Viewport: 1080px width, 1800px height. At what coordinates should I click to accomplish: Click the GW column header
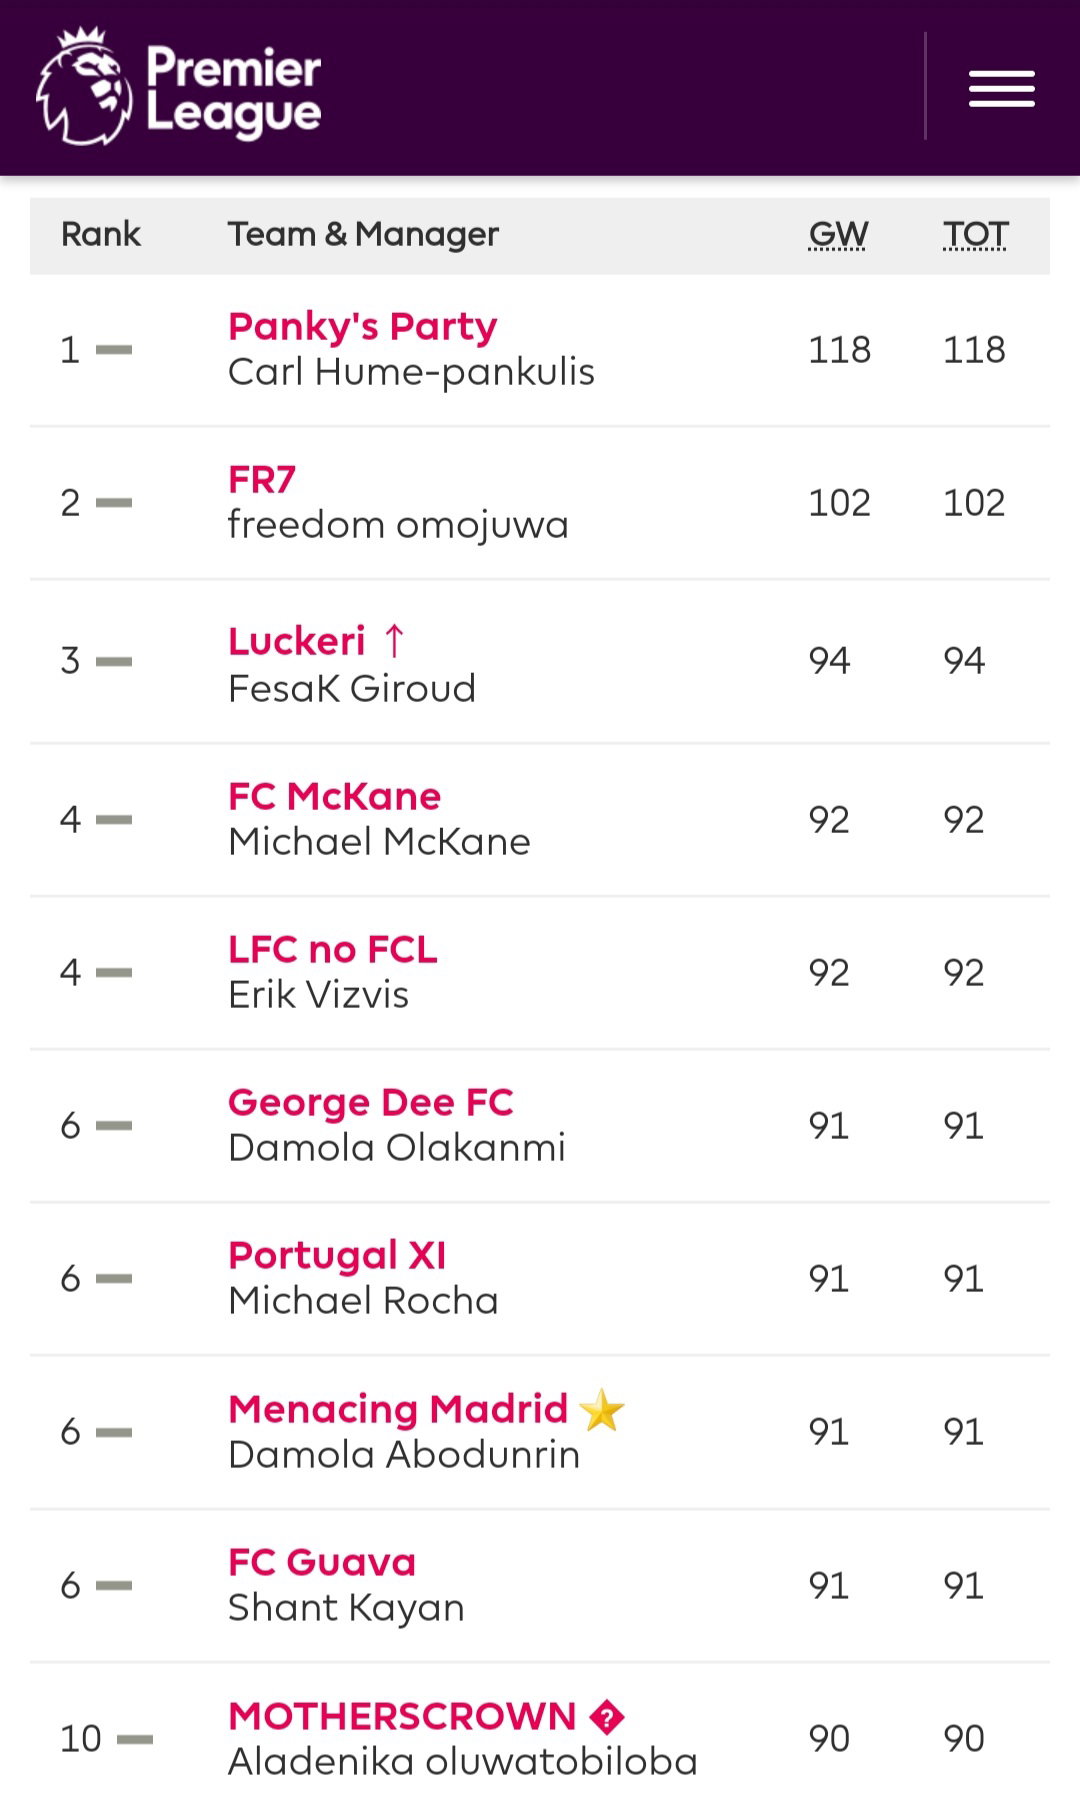click(838, 234)
